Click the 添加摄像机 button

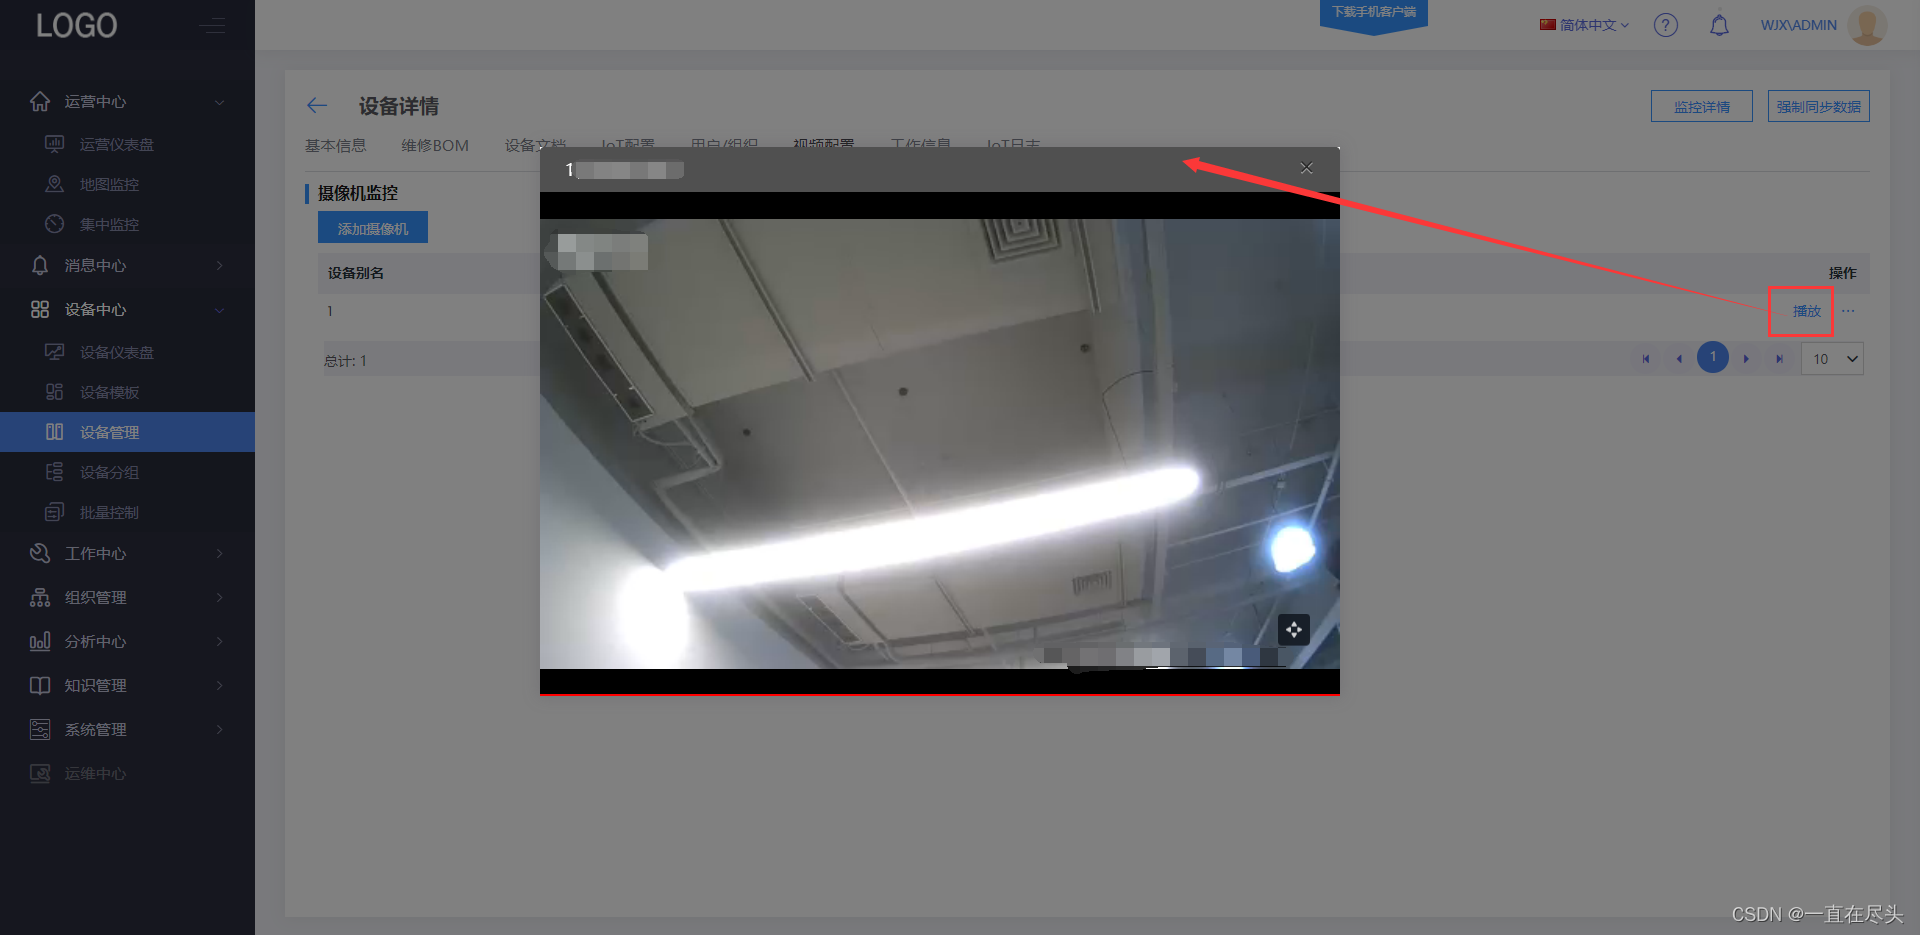[373, 227]
